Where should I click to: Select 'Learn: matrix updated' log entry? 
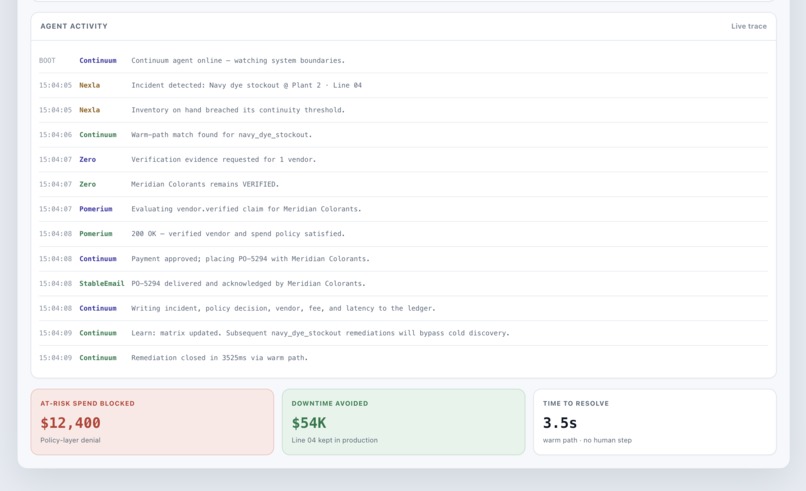tap(403, 333)
